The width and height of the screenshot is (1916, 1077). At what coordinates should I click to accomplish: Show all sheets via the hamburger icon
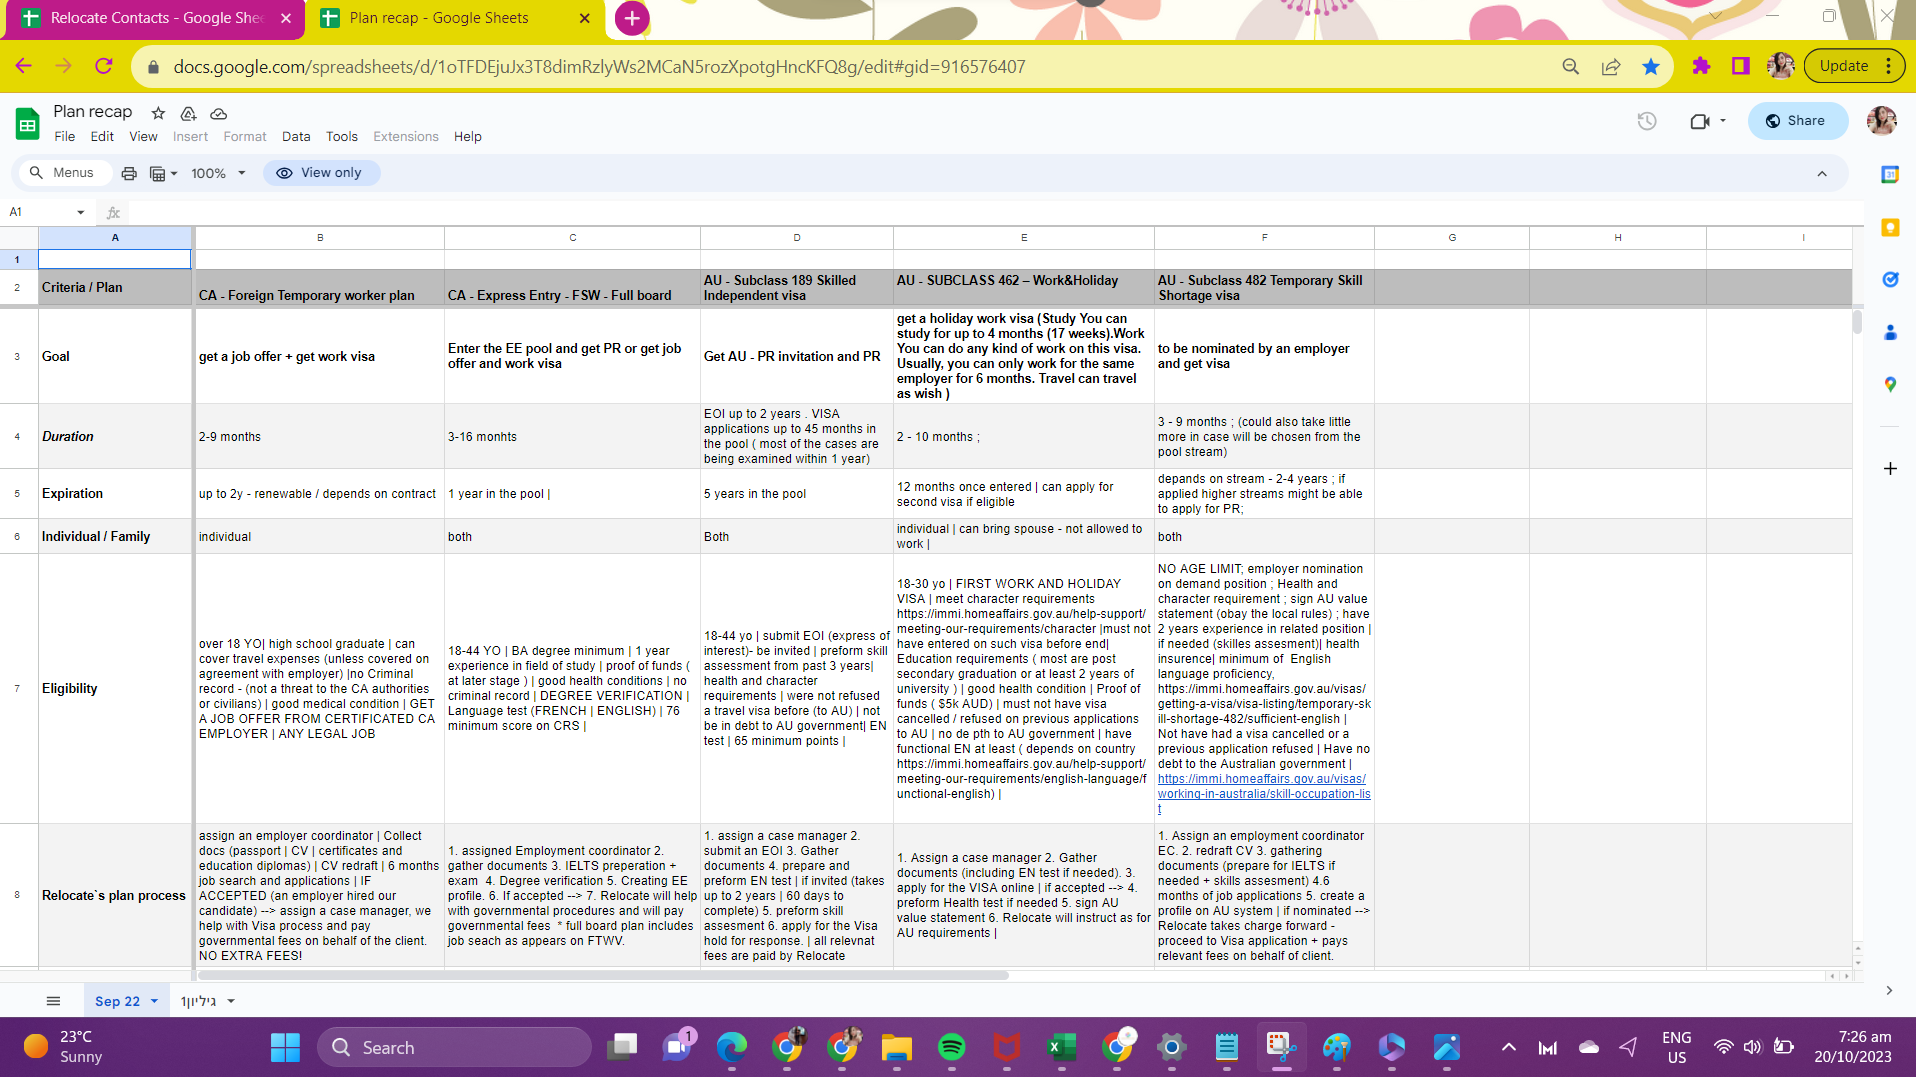[x=53, y=1000]
